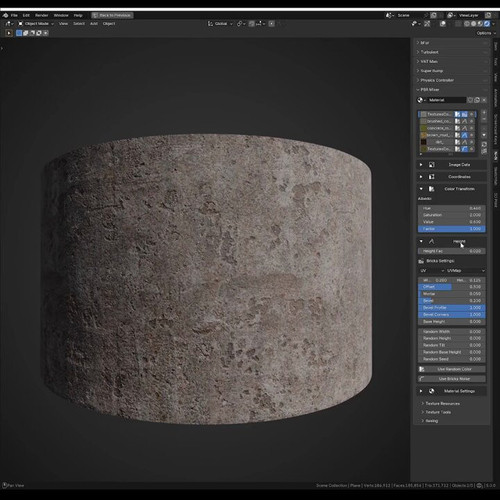Open the UVMap dropdown
This screenshot has height=500, width=500.
click(x=465, y=270)
